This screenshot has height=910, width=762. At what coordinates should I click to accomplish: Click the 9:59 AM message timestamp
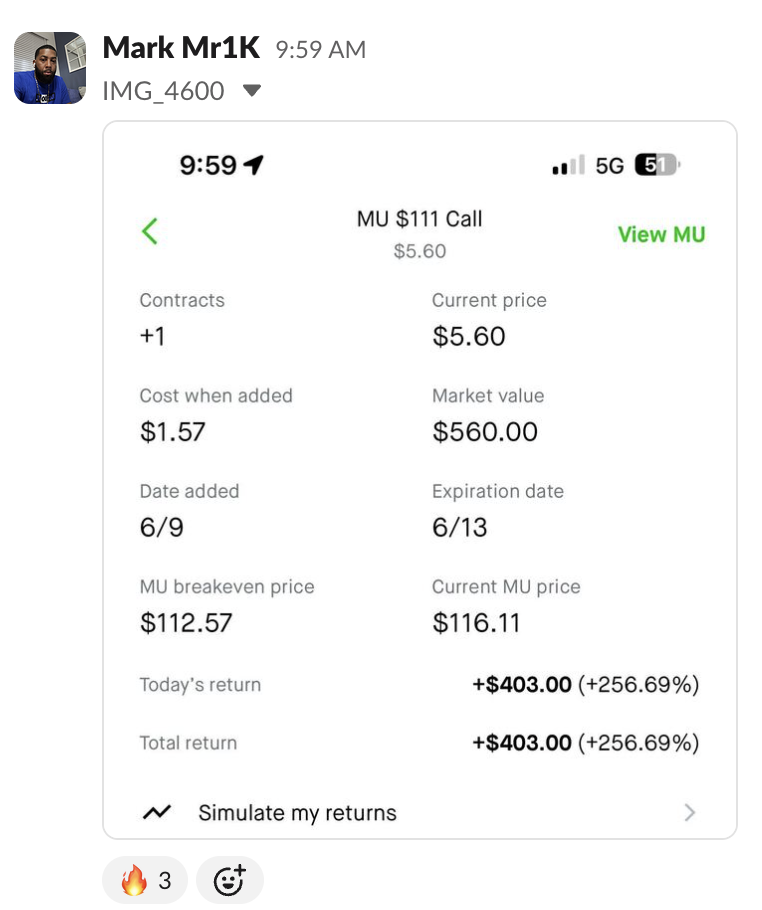320,49
